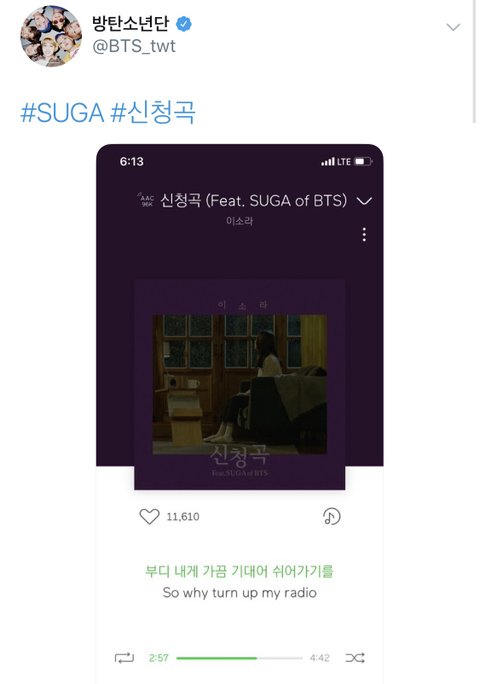
Task: Collapse the player with the down chevron
Action: tap(364, 201)
